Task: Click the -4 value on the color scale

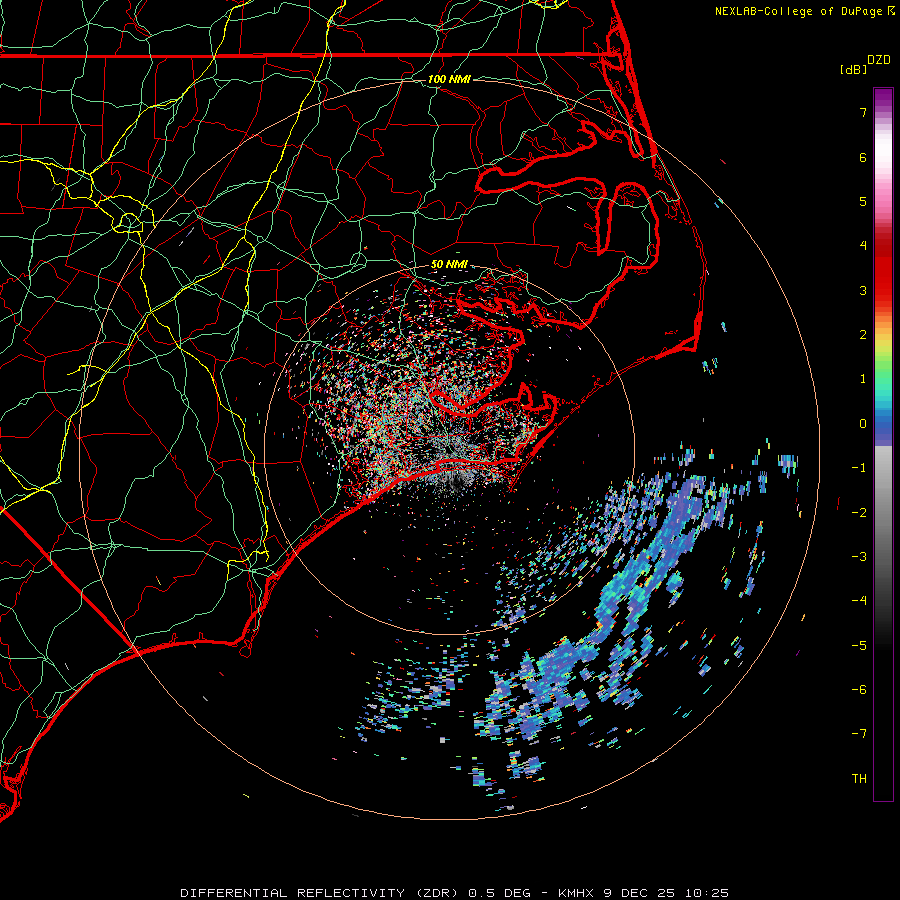Action: tap(859, 600)
